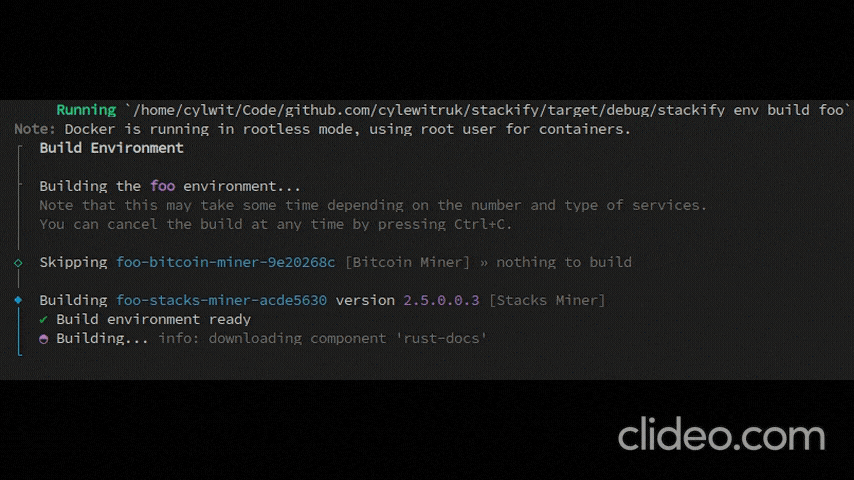Select the foo-bitcoin-miner-9e20268c service name
The width and height of the screenshot is (854, 480).
(x=225, y=262)
